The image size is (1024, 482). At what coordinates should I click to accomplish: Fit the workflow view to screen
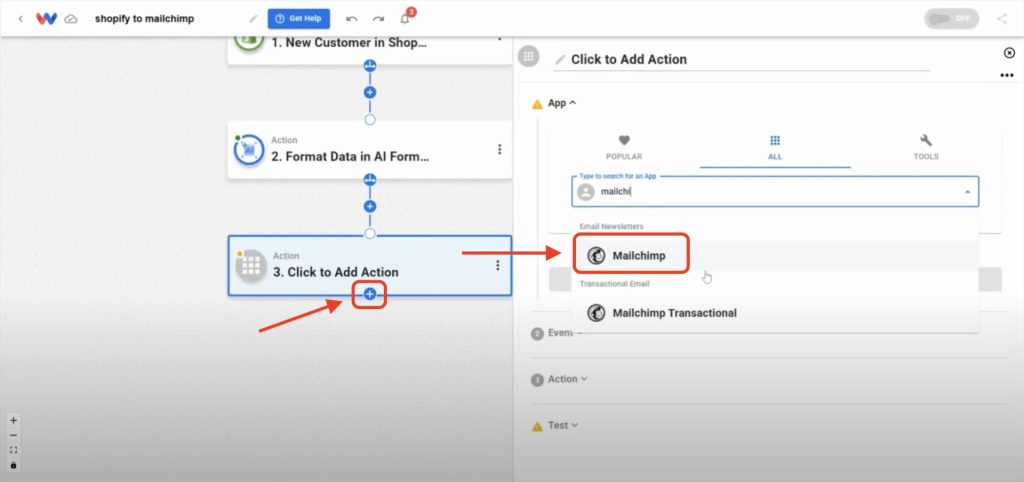14,450
